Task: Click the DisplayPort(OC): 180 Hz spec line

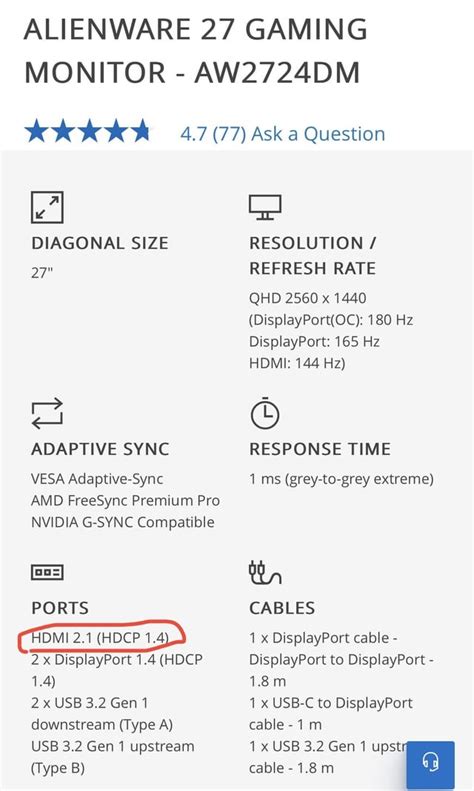Action: click(331, 320)
